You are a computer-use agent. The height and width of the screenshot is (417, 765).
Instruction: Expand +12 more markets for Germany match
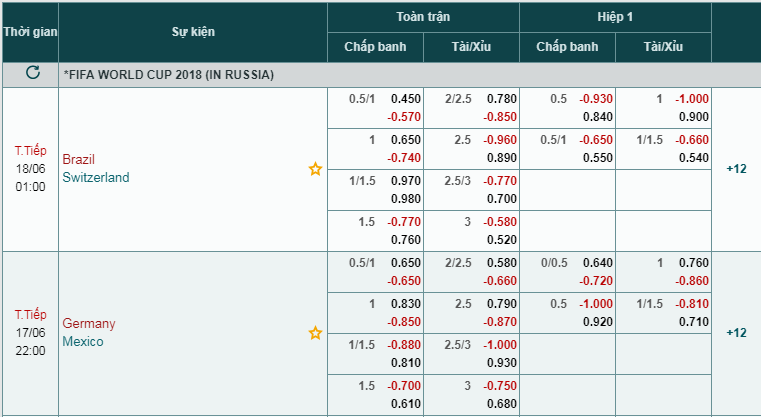coord(736,333)
